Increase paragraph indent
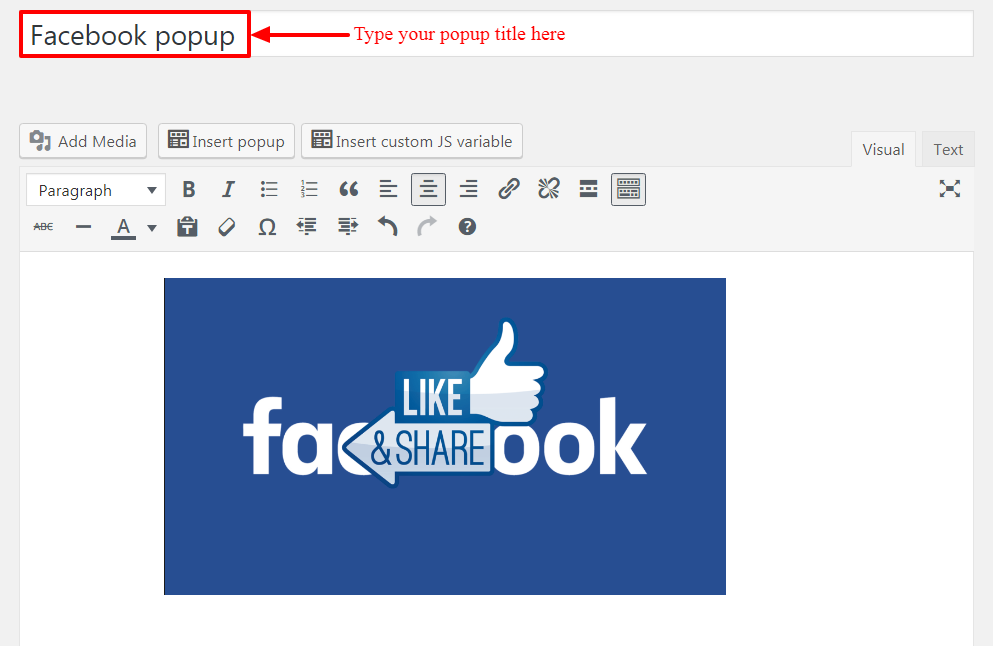The height and width of the screenshot is (646, 993). pos(347,227)
